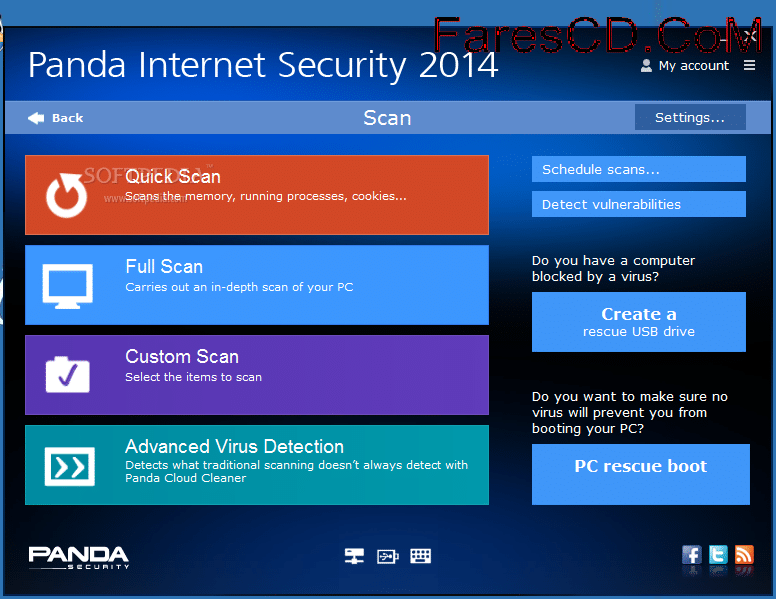Go Back to the main screen
Viewport: 776px width, 599px height.
(x=55, y=118)
